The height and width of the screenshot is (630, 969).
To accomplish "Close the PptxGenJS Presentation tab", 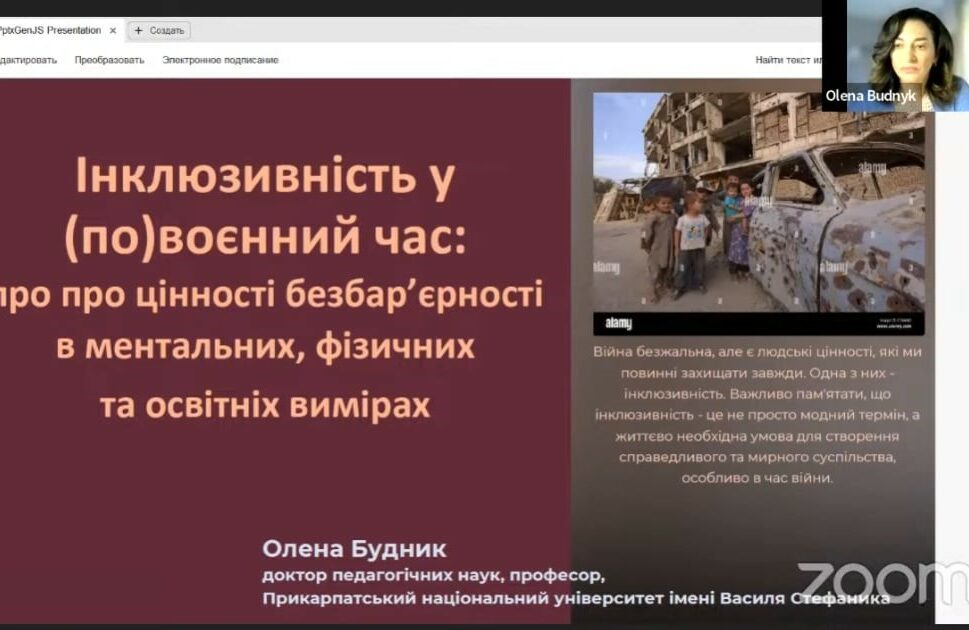I will coord(113,31).
